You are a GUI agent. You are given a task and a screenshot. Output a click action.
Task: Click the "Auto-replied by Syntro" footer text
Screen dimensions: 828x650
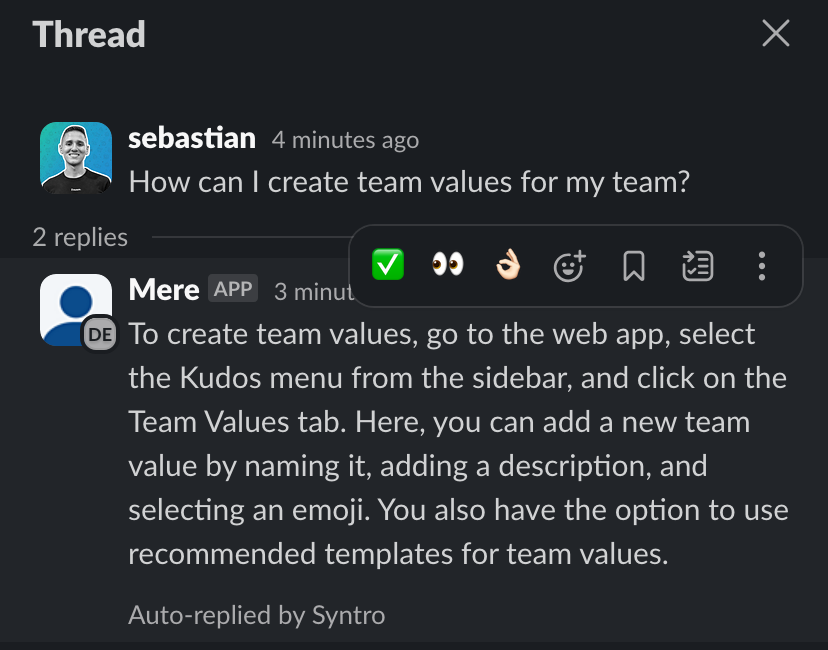pos(257,615)
